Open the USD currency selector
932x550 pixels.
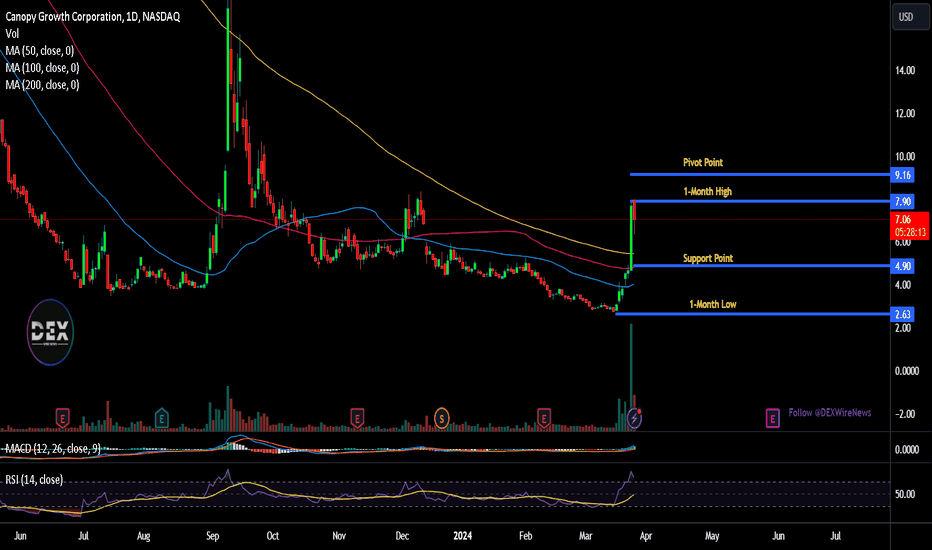pyautogui.click(x=910, y=17)
